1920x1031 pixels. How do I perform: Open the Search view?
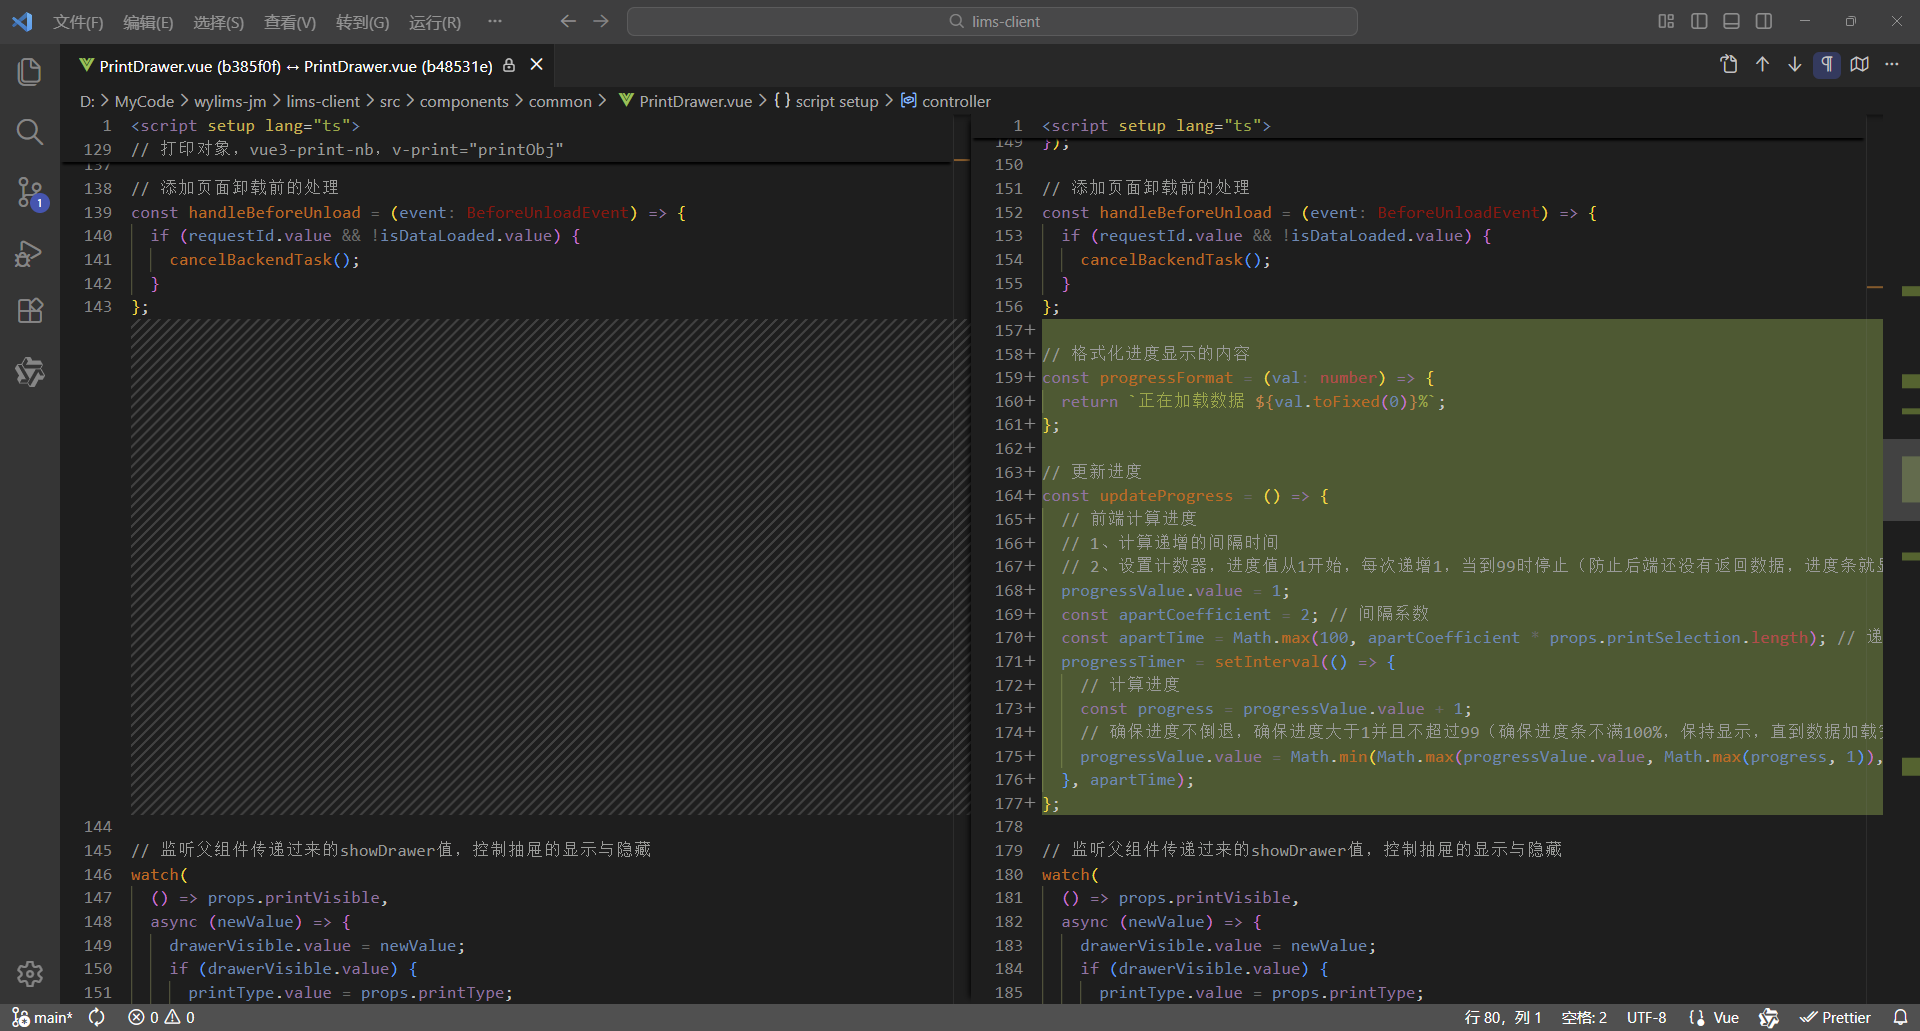[30, 131]
